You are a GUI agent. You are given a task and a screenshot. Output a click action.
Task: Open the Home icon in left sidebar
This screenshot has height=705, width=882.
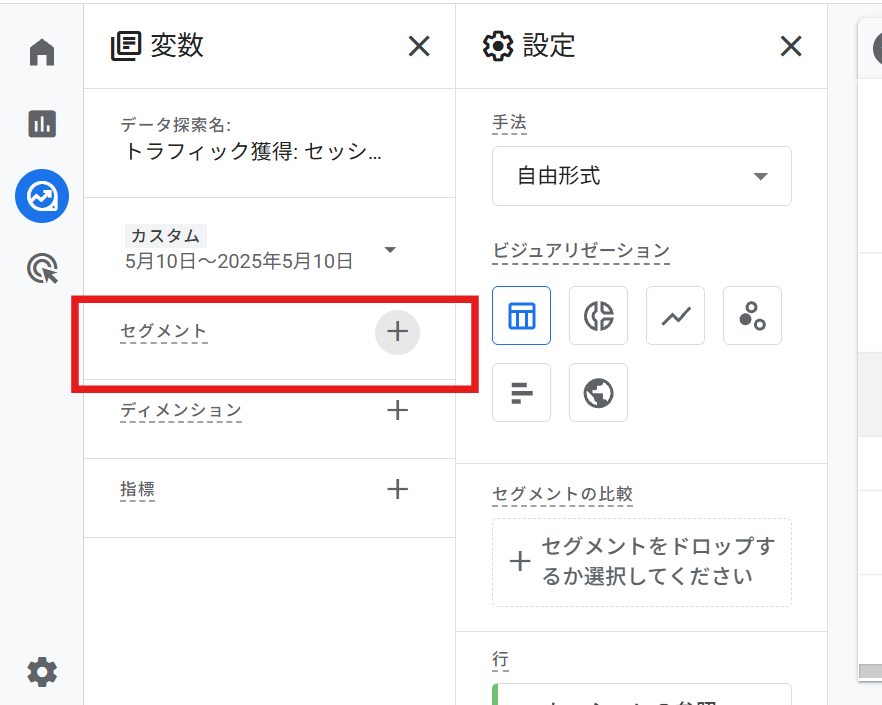pos(42,52)
